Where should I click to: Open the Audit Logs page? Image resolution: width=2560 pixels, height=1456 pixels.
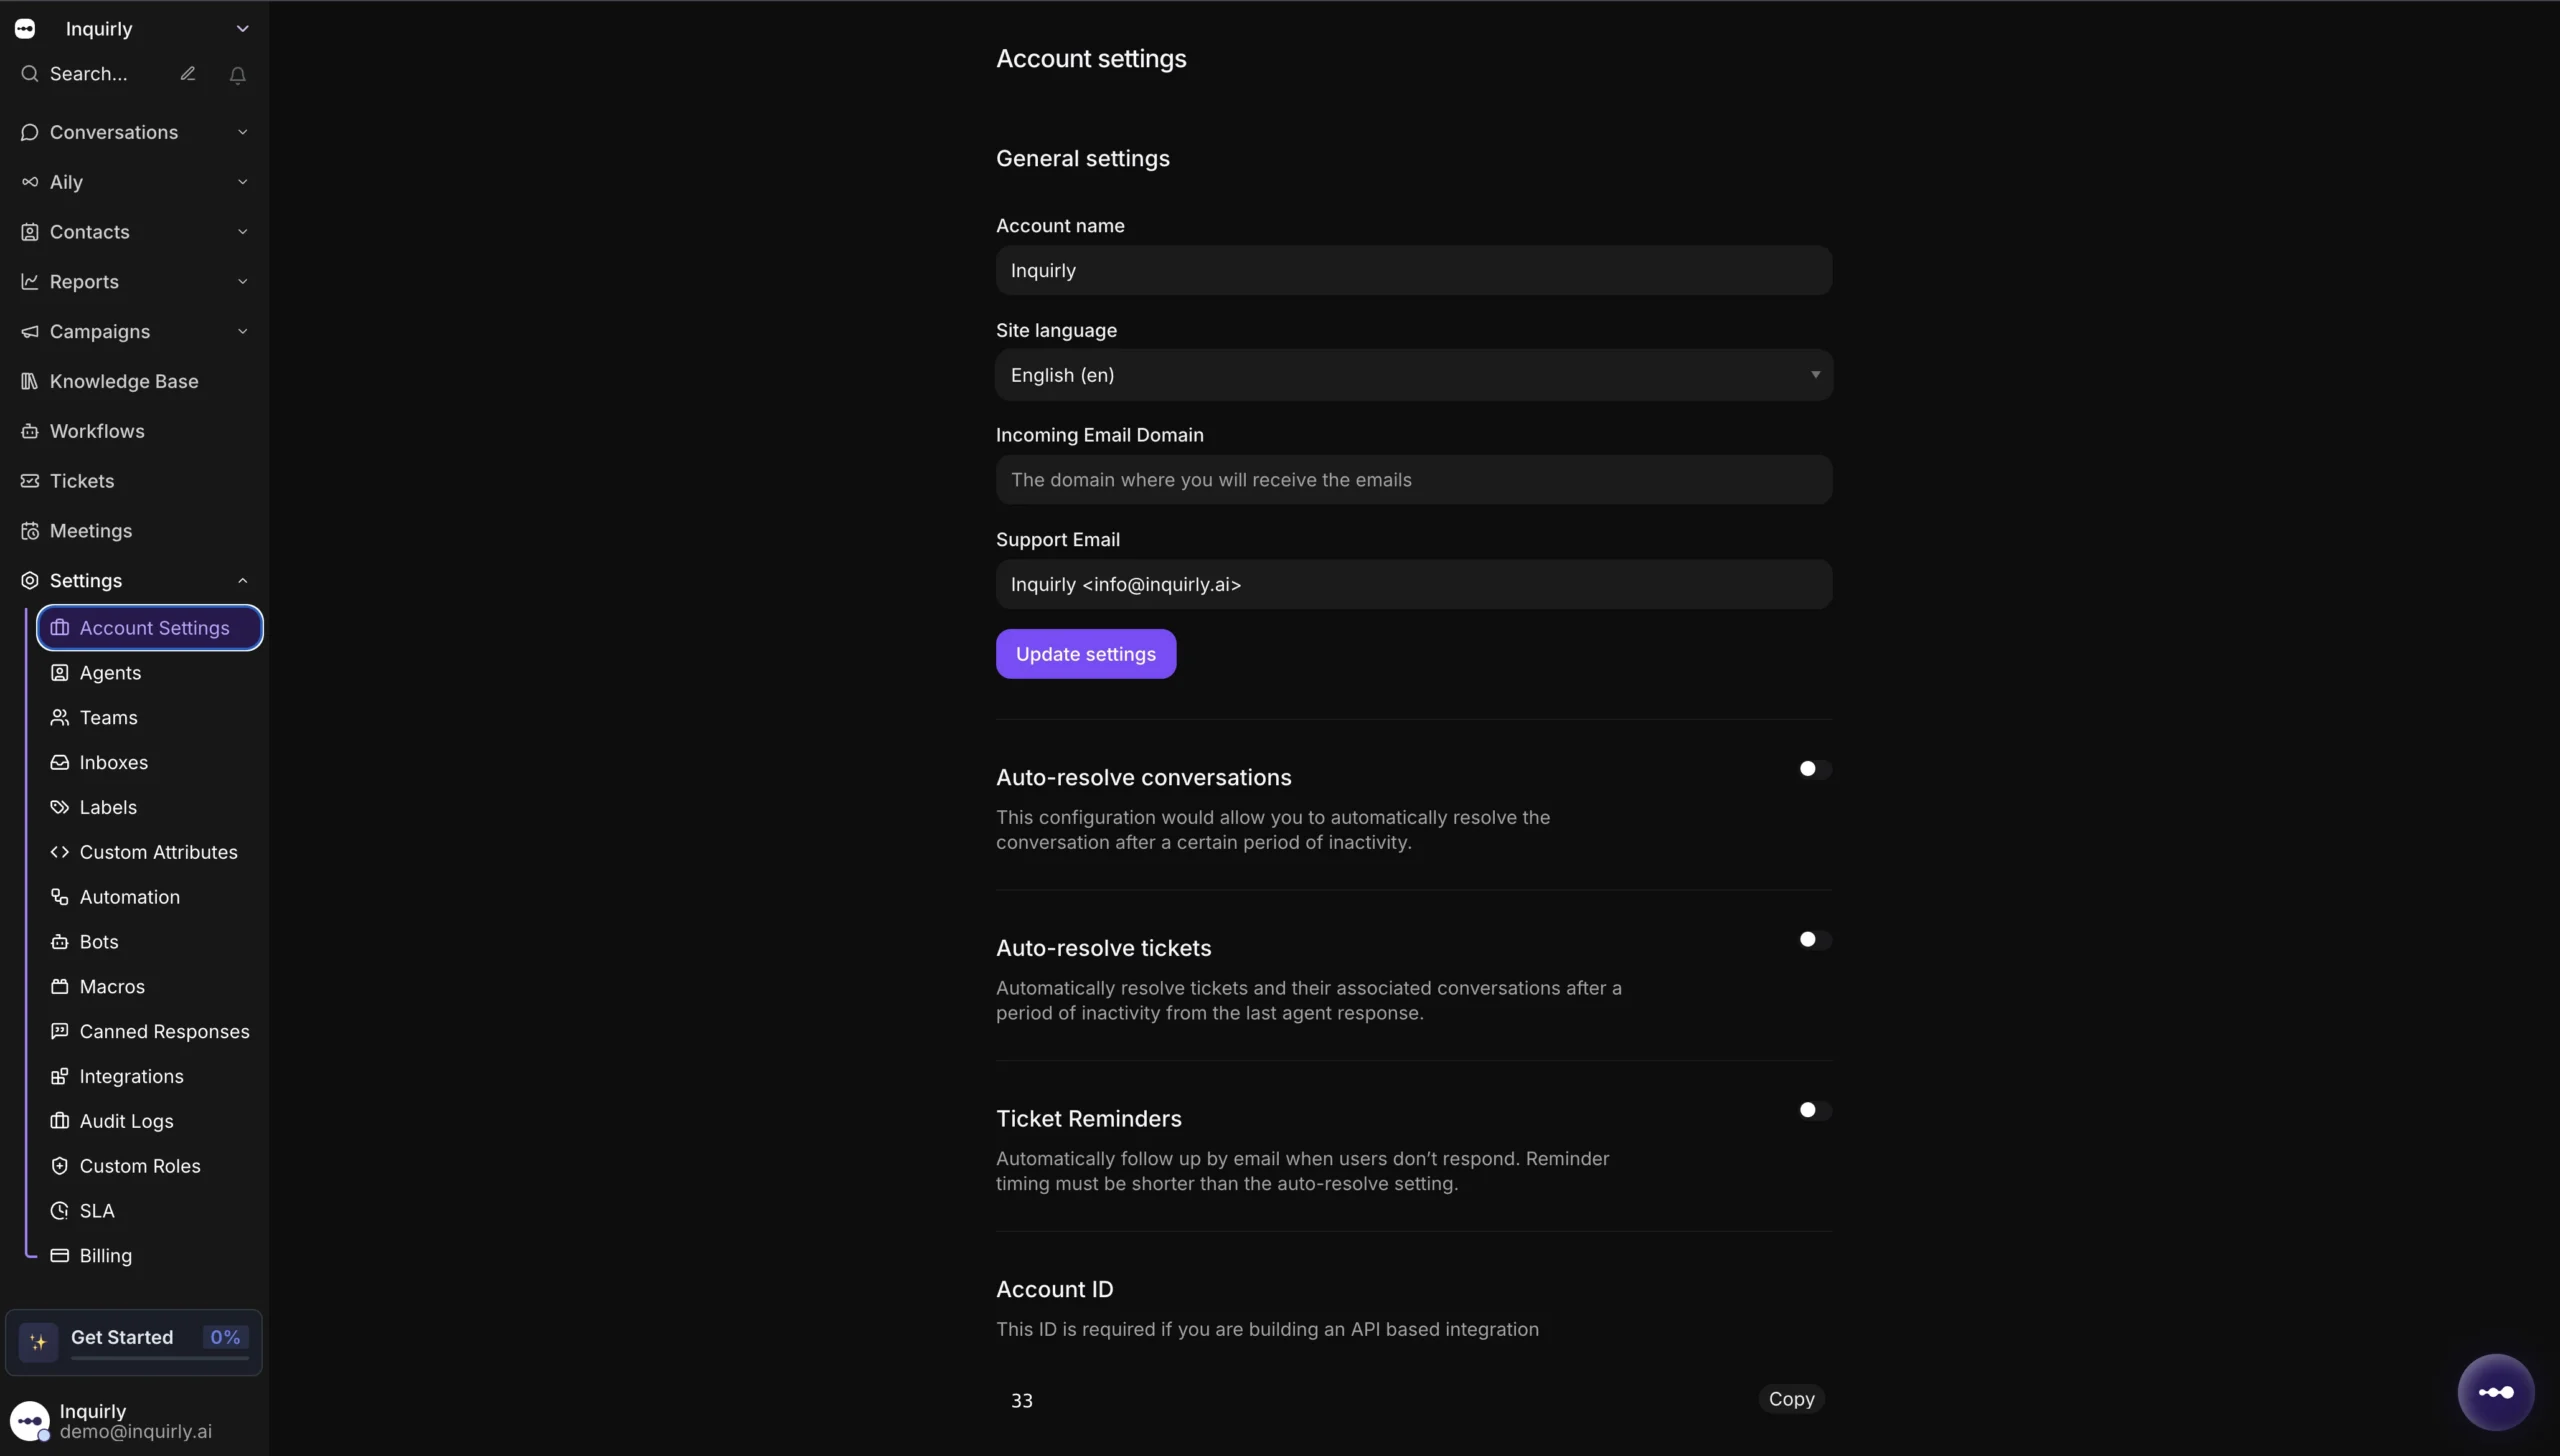(x=150, y=1121)
